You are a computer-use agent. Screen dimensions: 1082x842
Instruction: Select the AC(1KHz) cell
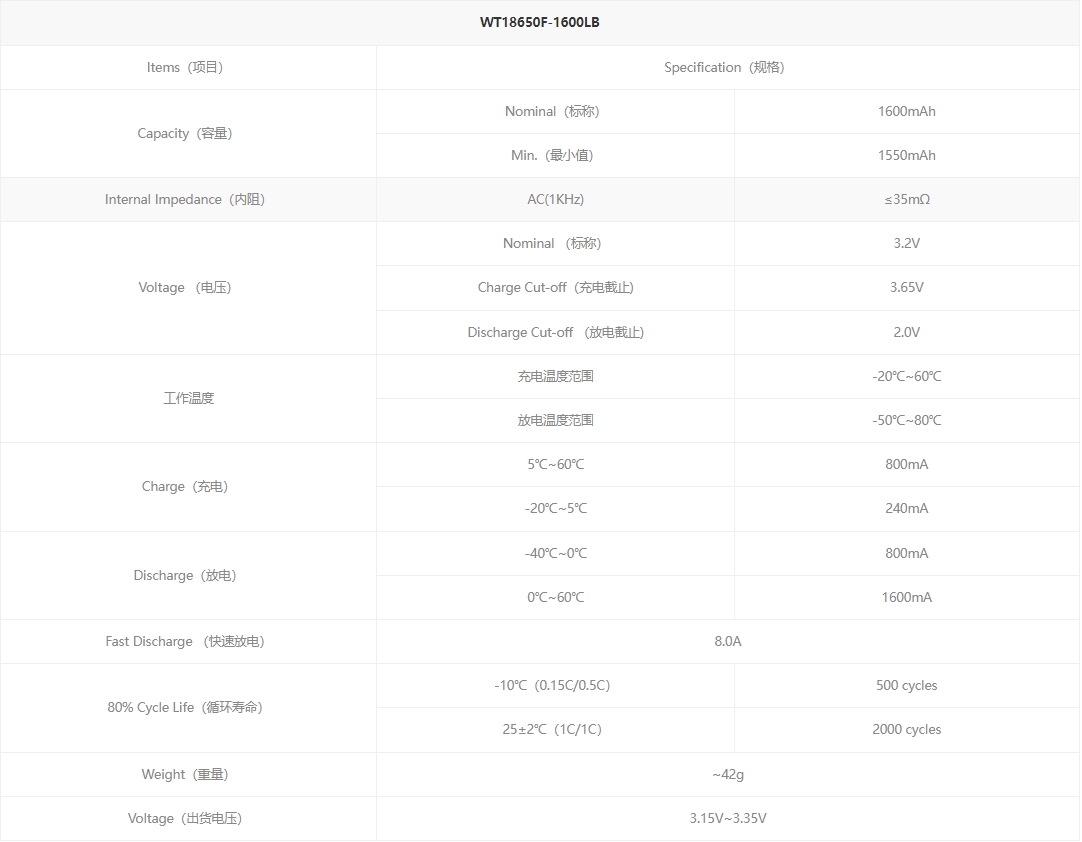pos(555,199)
